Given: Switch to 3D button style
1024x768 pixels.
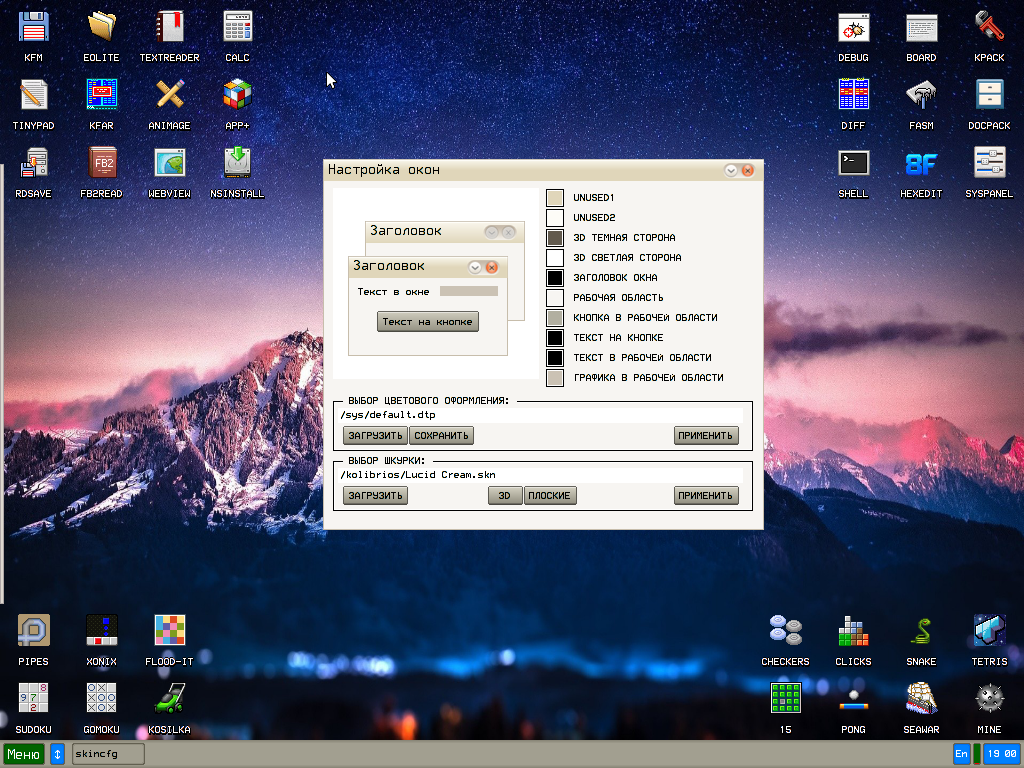Looking at the screenshot, I should click(505, 495).
